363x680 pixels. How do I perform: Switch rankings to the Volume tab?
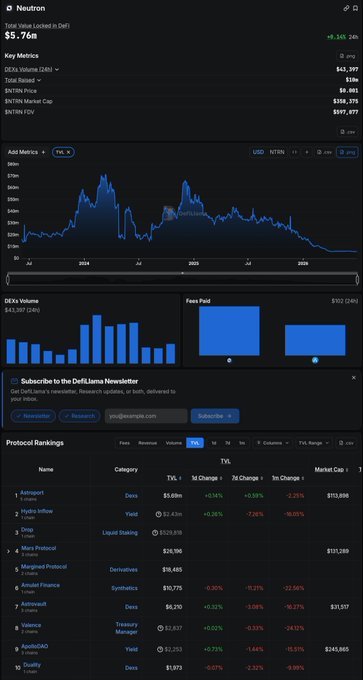coord(173,443)
